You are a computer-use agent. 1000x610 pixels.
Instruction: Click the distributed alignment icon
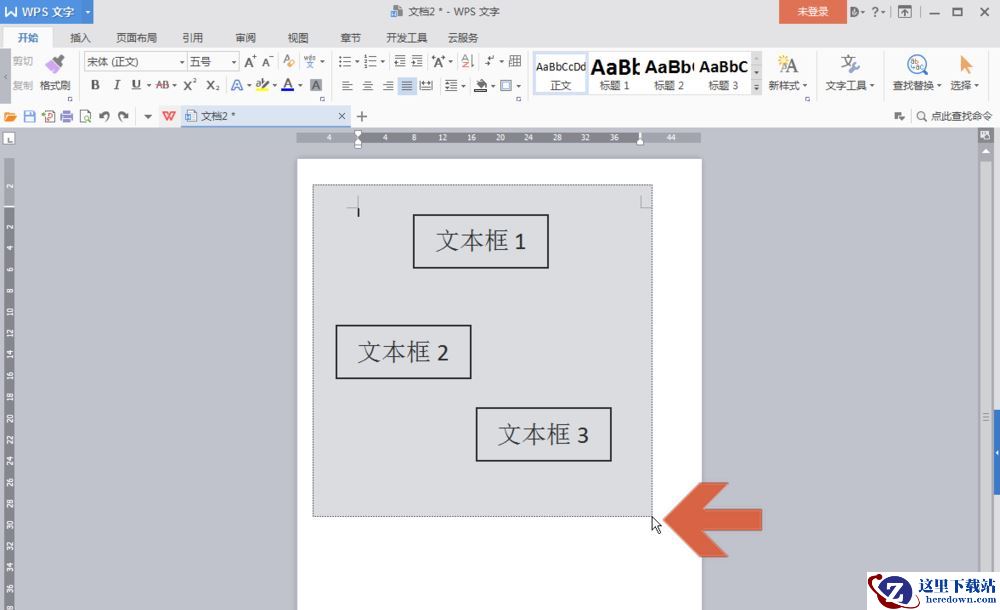pyautogui.click(x=426, y=86)
